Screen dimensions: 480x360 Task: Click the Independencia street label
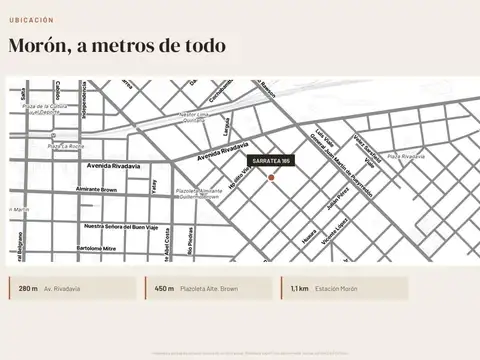click(84, 100)
